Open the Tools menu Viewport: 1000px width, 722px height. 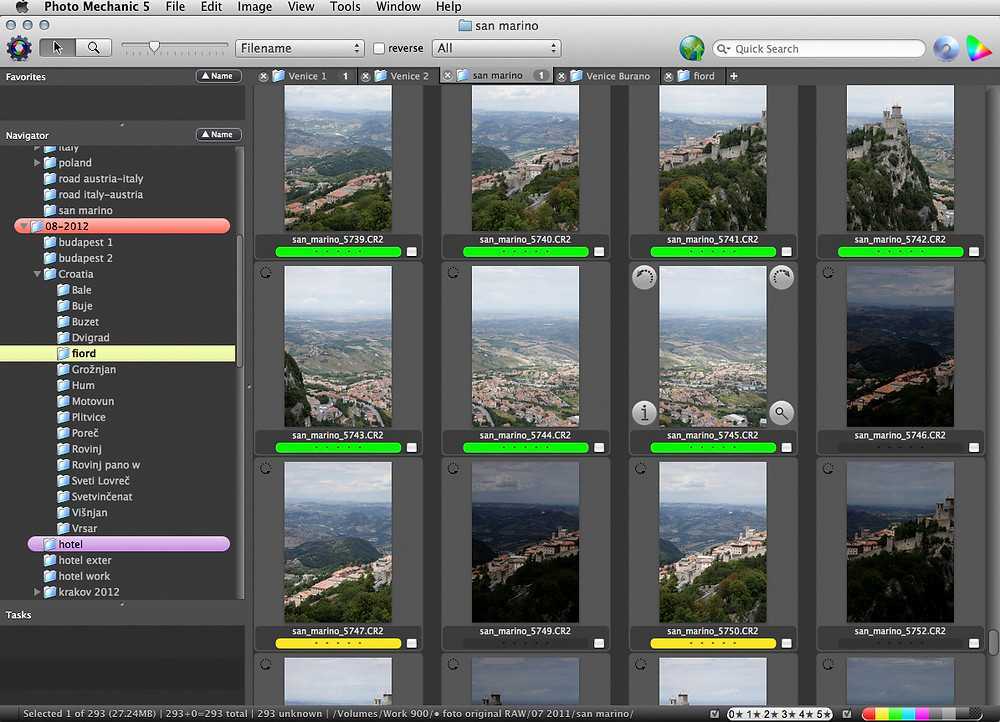[345, 7]
